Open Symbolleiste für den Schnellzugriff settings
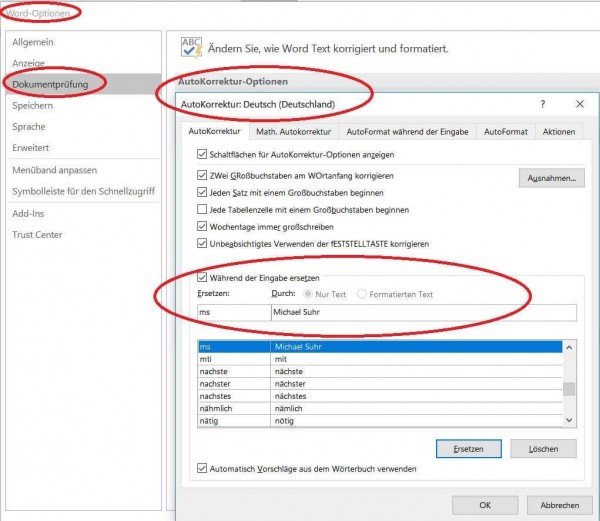 [83, 191]
